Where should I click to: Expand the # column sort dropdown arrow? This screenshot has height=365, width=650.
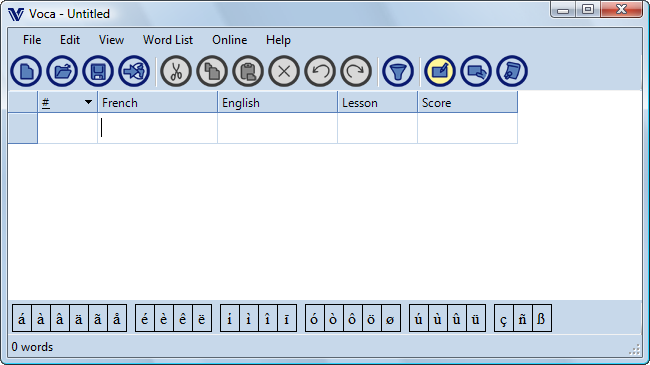88,102
